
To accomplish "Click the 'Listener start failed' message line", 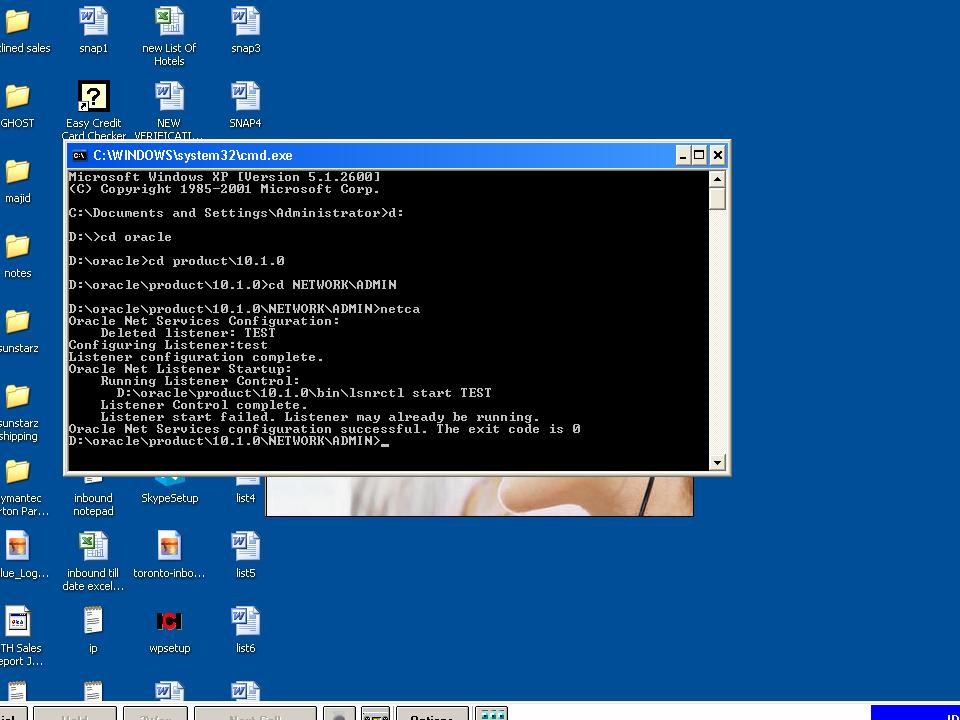I will pos(320,417).
